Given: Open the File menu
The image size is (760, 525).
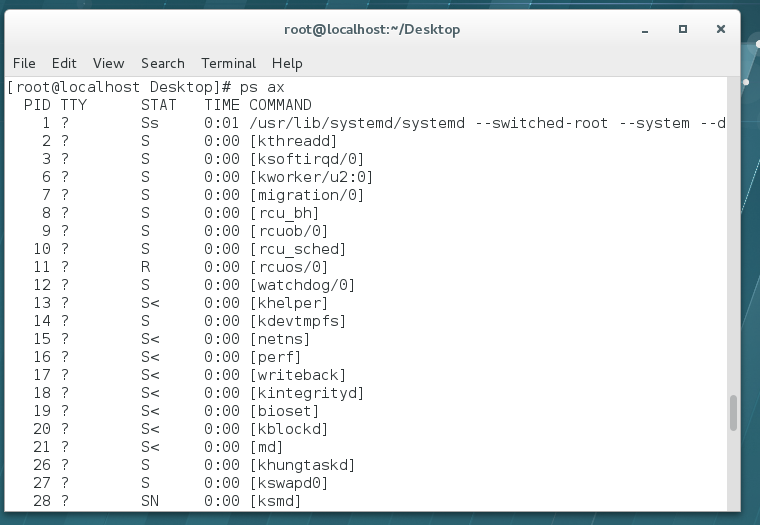Looking at the screenshot, I should 24,63.
